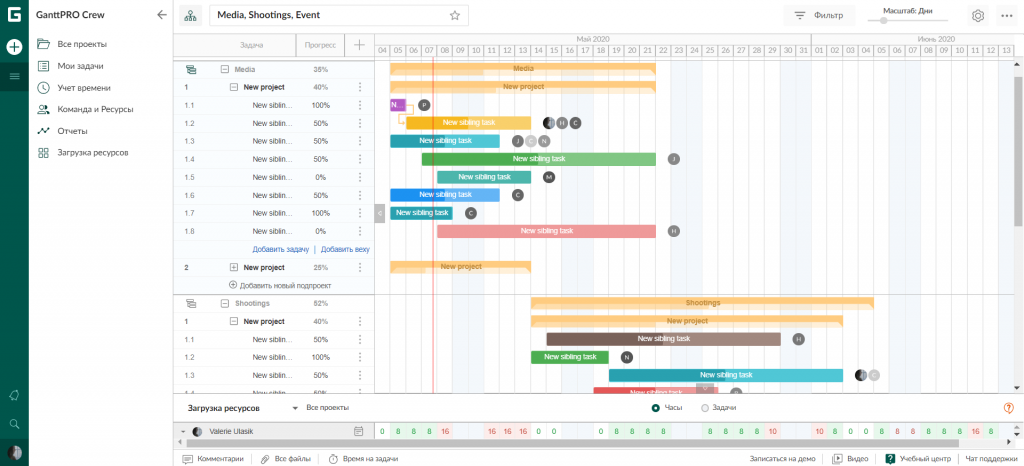Go to Отчеты in the sidebar
The image size is (1024, 466).
pyautogui.click(x=71, y=131)
